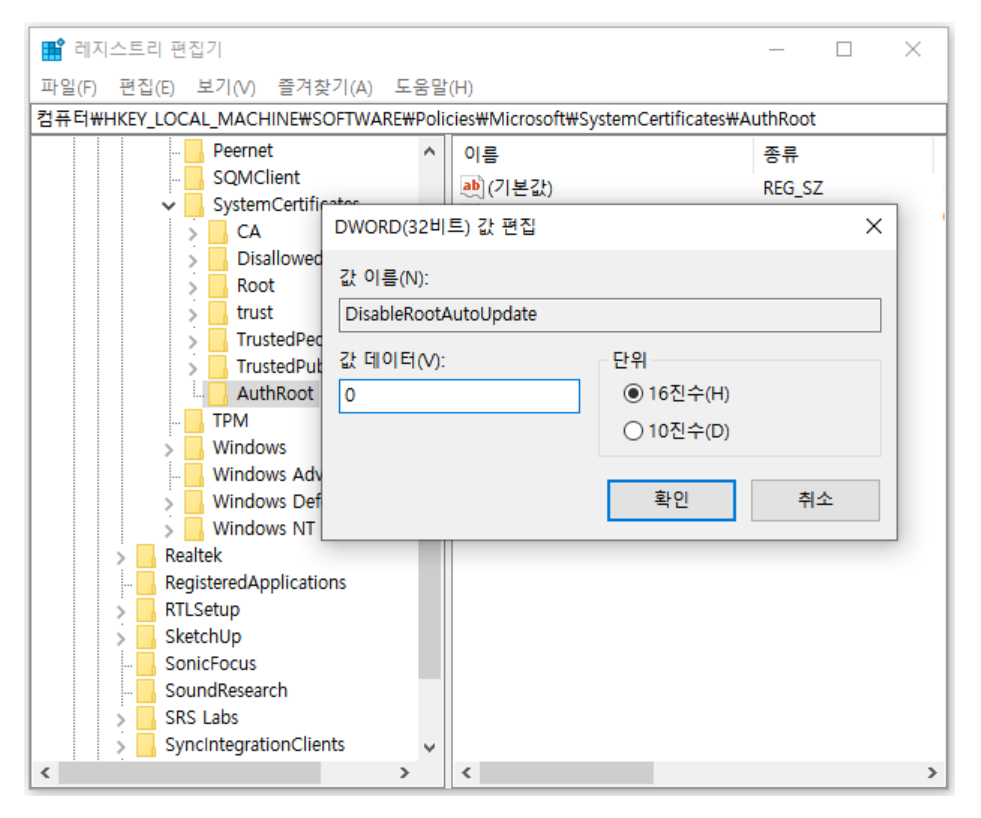Open the 보기(V) menu
The image size is (981, 818).
pos(226,87)
